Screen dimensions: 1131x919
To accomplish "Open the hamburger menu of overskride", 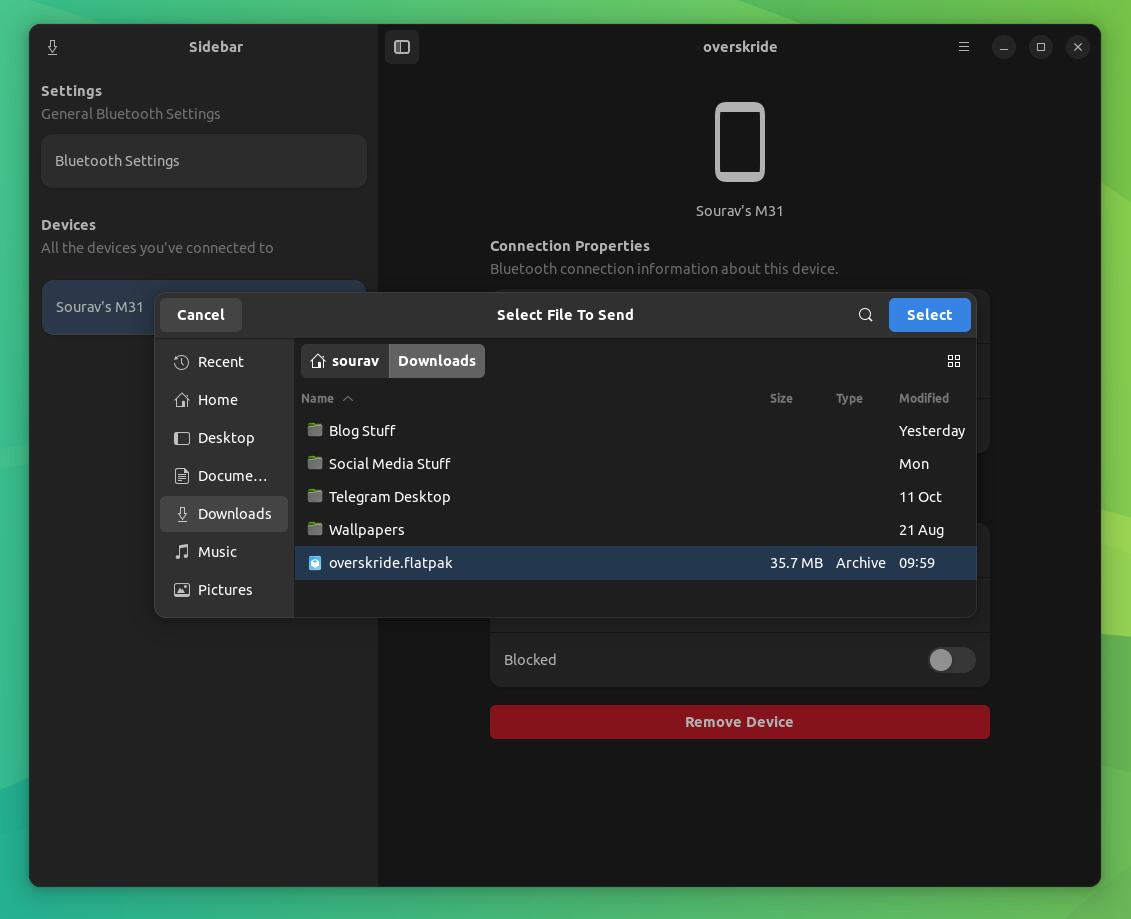I will (x=963, y=46).
